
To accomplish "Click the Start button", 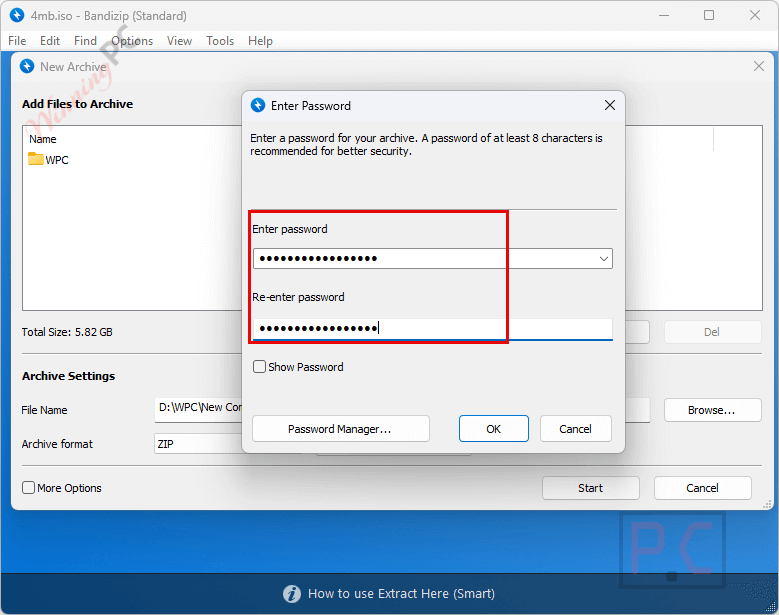I will pos(590,488).
